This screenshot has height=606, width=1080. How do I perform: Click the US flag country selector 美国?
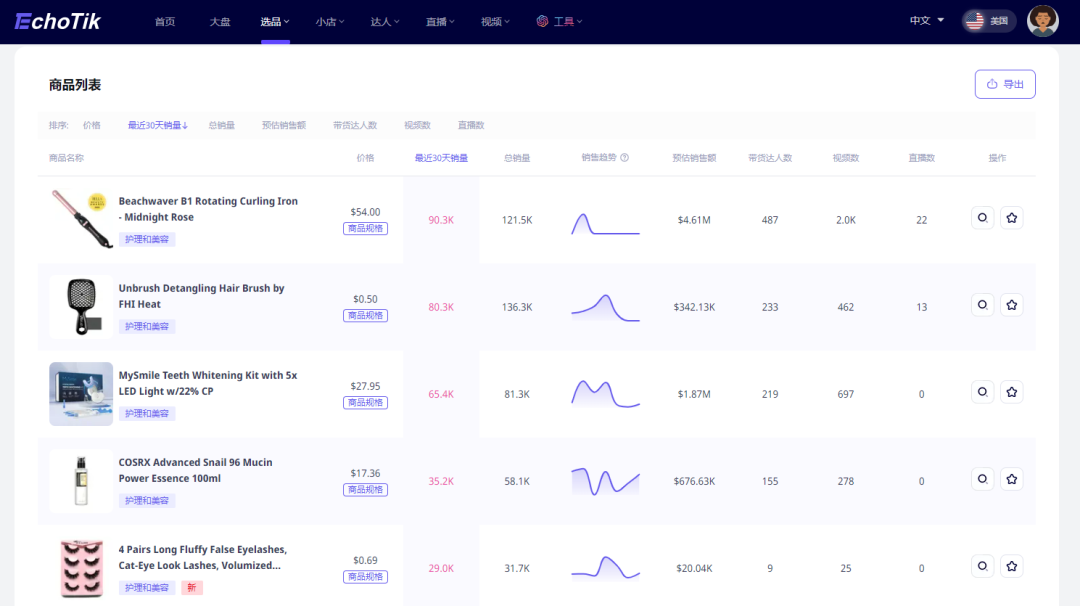click(988, 21)
